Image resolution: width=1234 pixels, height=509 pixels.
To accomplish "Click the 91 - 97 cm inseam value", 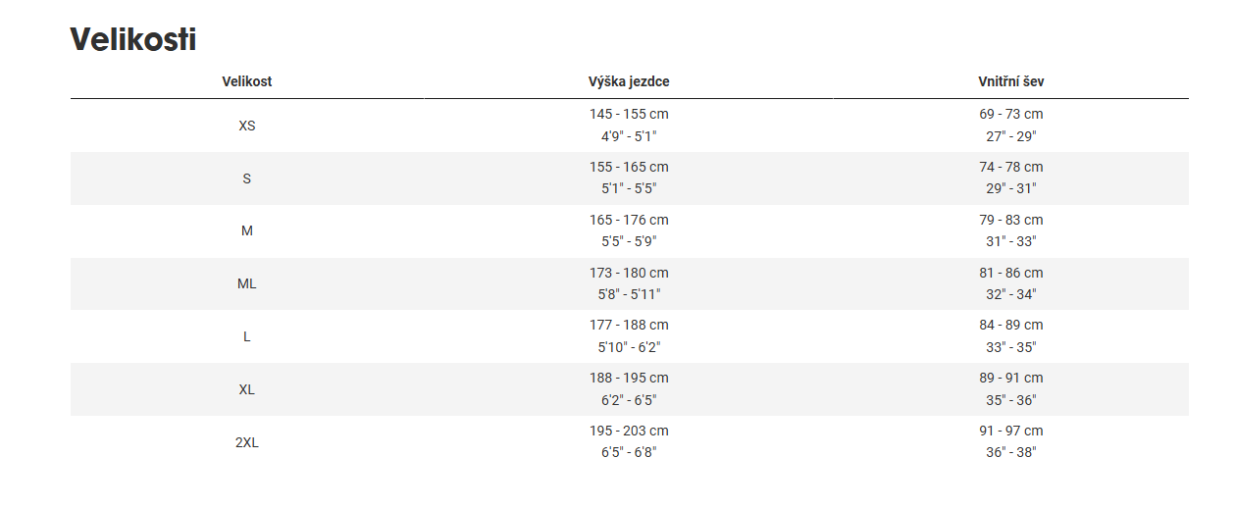I will 1010,431.
